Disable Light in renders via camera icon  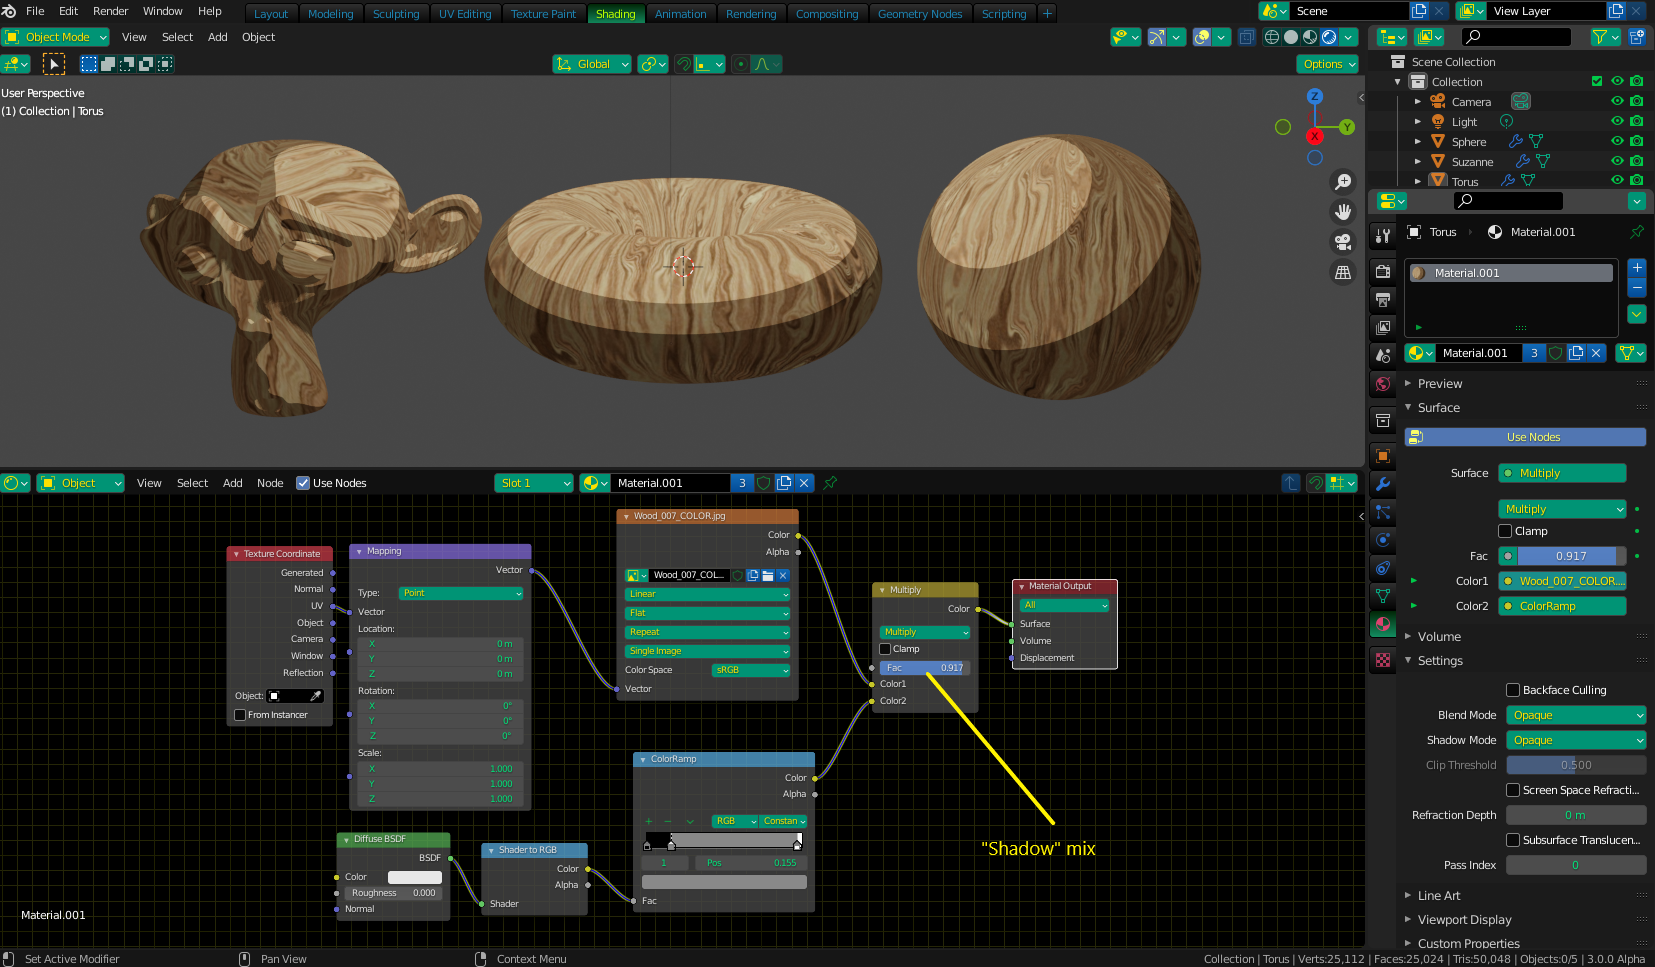(x=1637, y=121)
